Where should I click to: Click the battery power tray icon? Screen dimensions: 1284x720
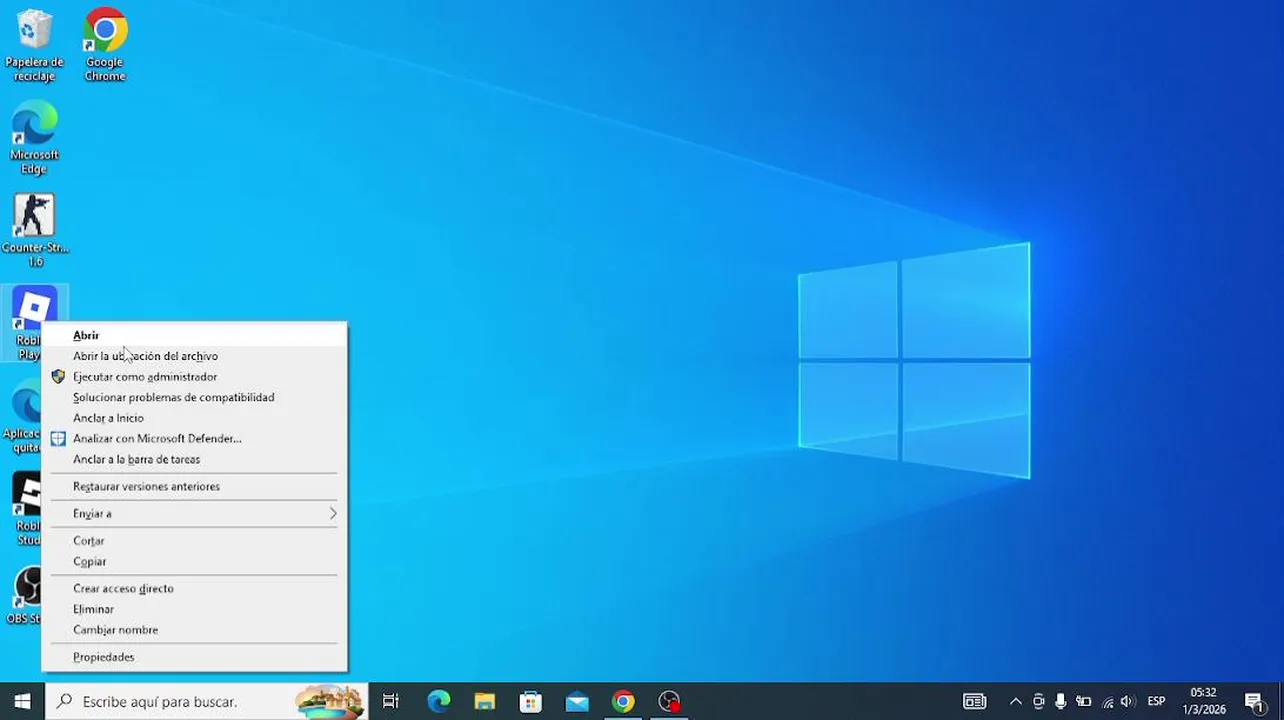tap(1084, 701)
